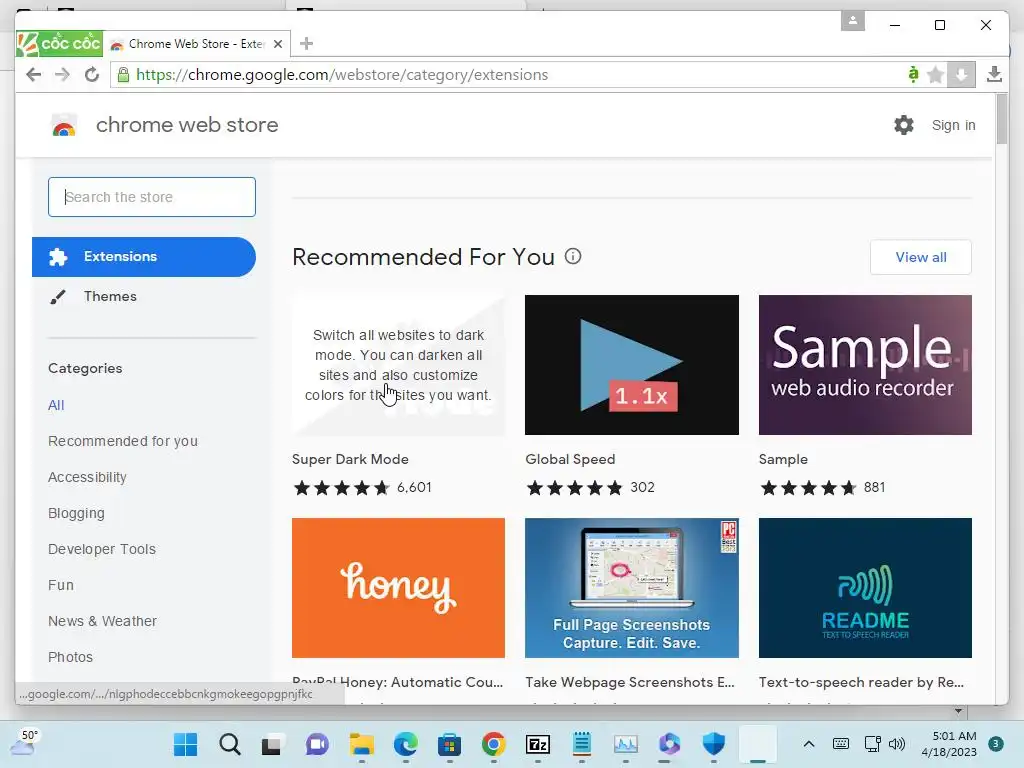Go forward to the next page
Image resolution: width=1024 pixels, height=768 pixels.
[x=62, y=74]
